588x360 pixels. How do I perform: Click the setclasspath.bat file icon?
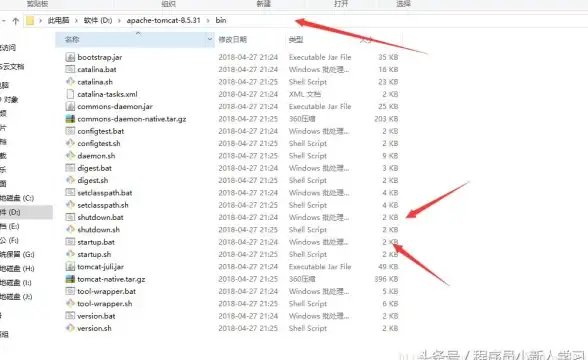tap(70, 193)
